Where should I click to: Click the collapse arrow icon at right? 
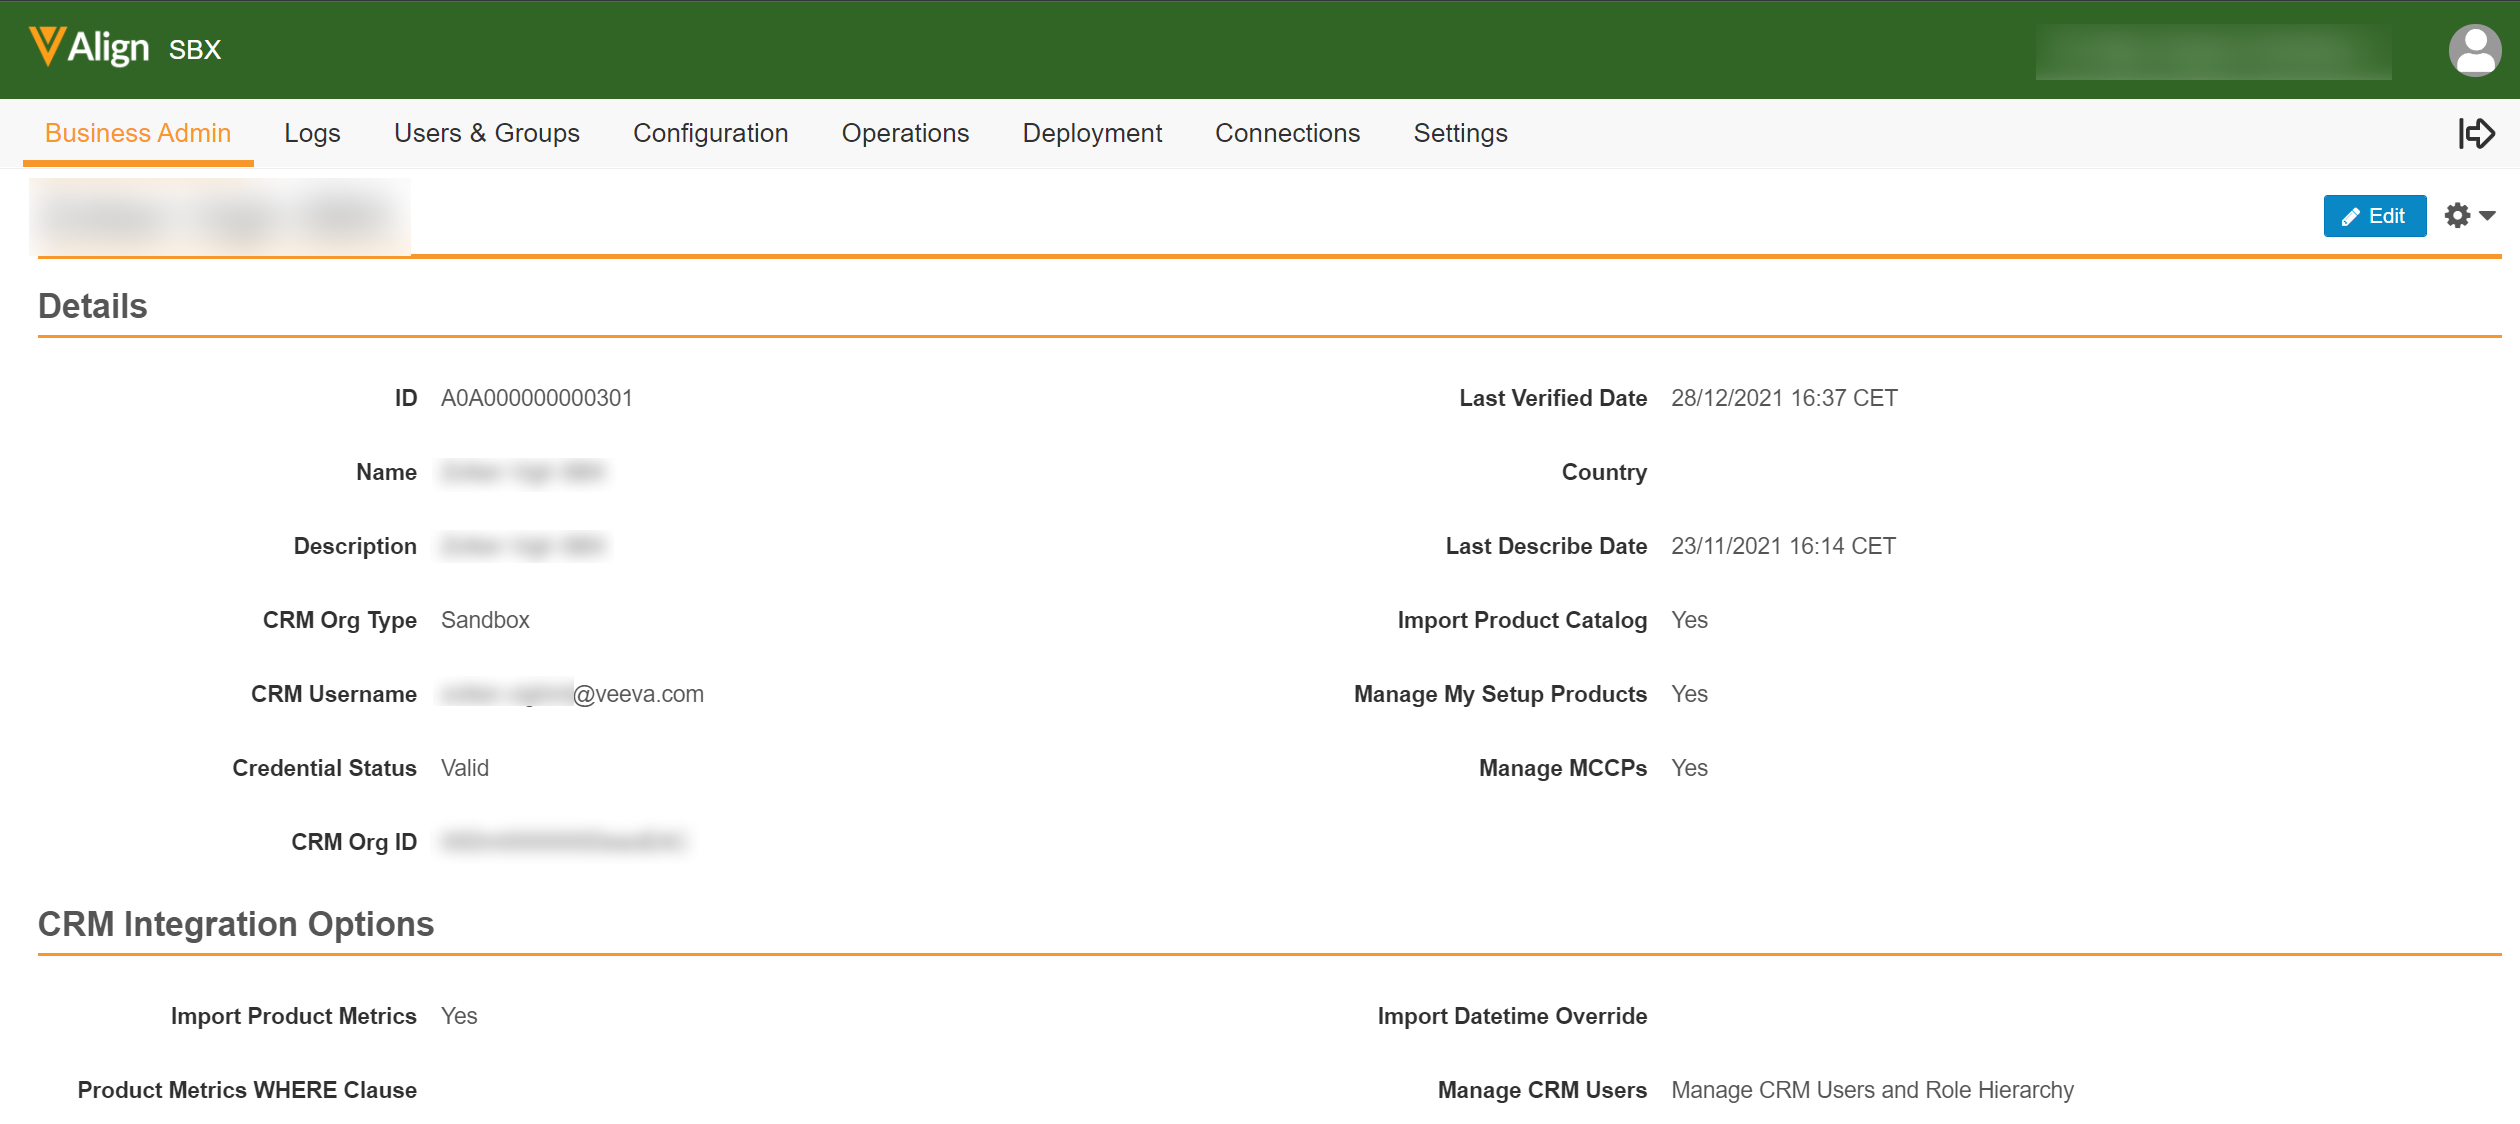coord(2476,133)
